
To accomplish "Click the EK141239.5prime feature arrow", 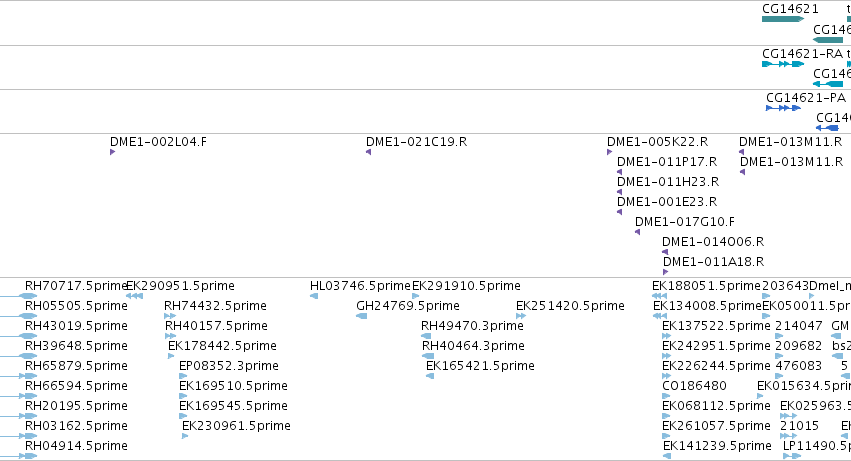I will pyautogui.click(x=667, y=456).
